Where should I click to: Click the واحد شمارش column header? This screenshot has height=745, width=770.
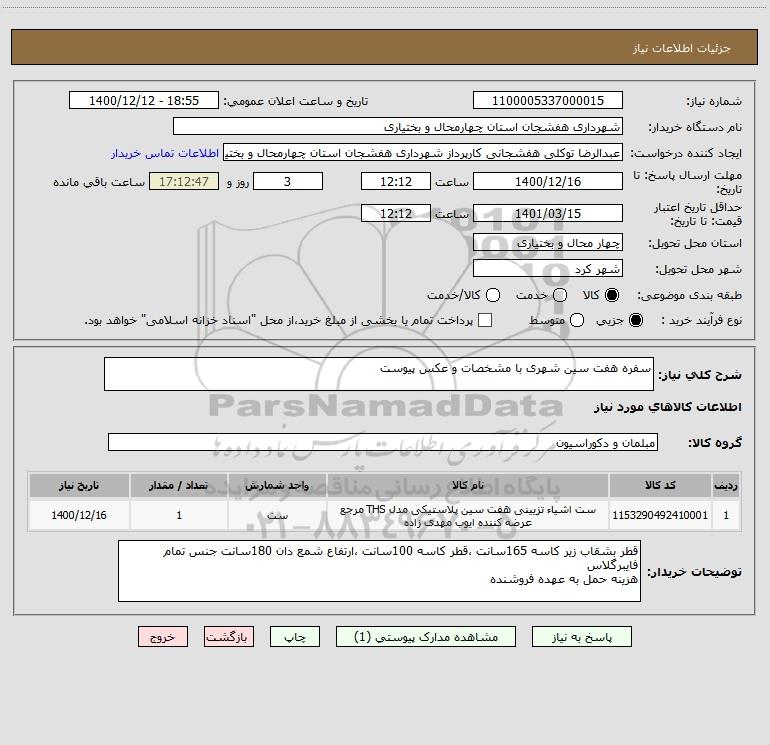[x=277, y=485]
